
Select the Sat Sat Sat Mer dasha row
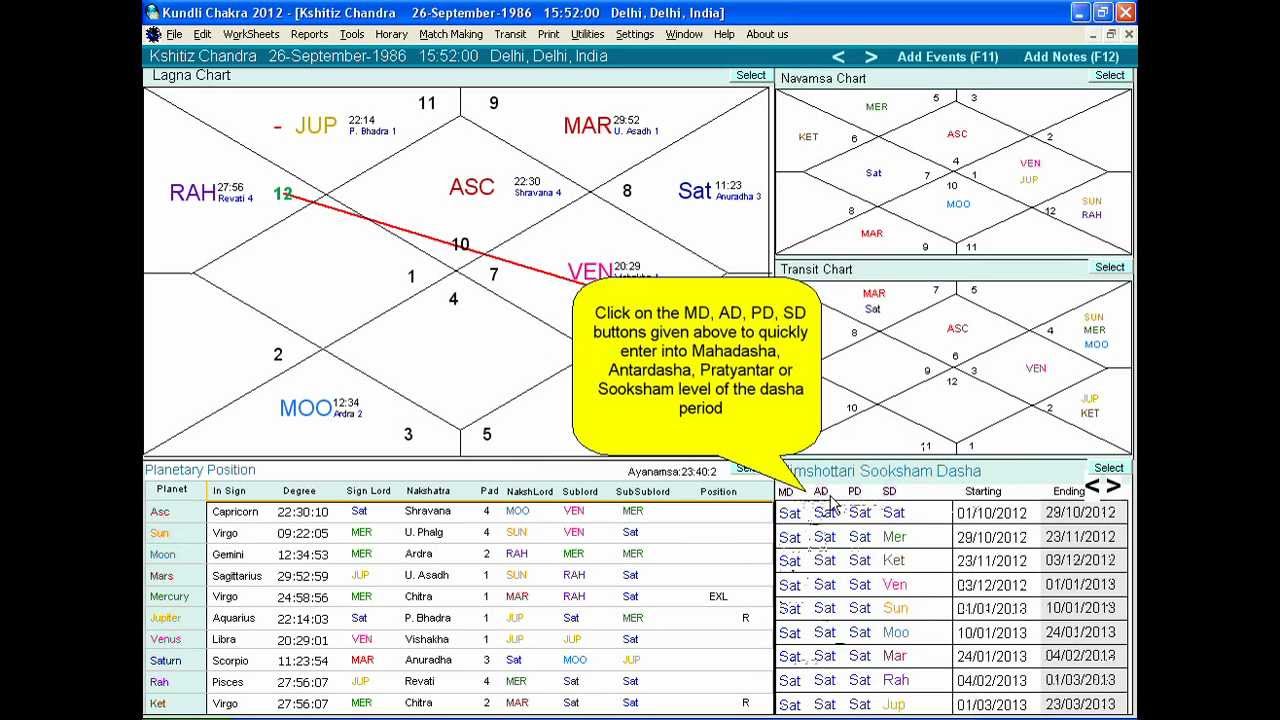tap(952, 537)
